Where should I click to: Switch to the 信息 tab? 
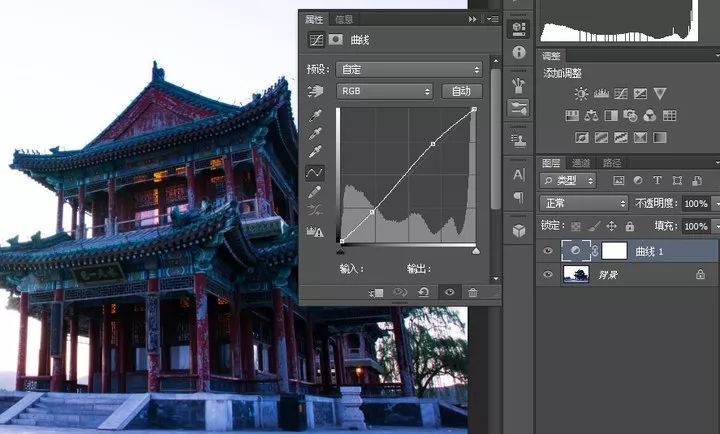pos(344,19)
